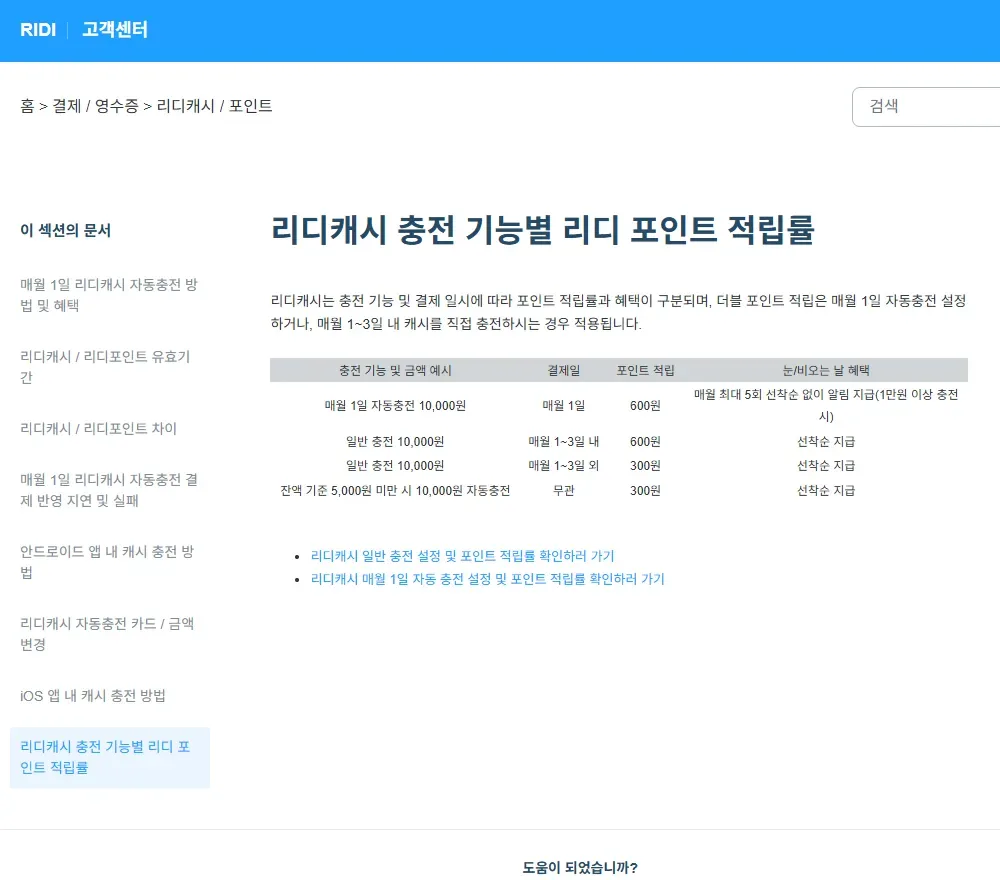Click cell 매월 1일 자동충전 10,000원
1000x880 pixels.
tap(395, 406)
